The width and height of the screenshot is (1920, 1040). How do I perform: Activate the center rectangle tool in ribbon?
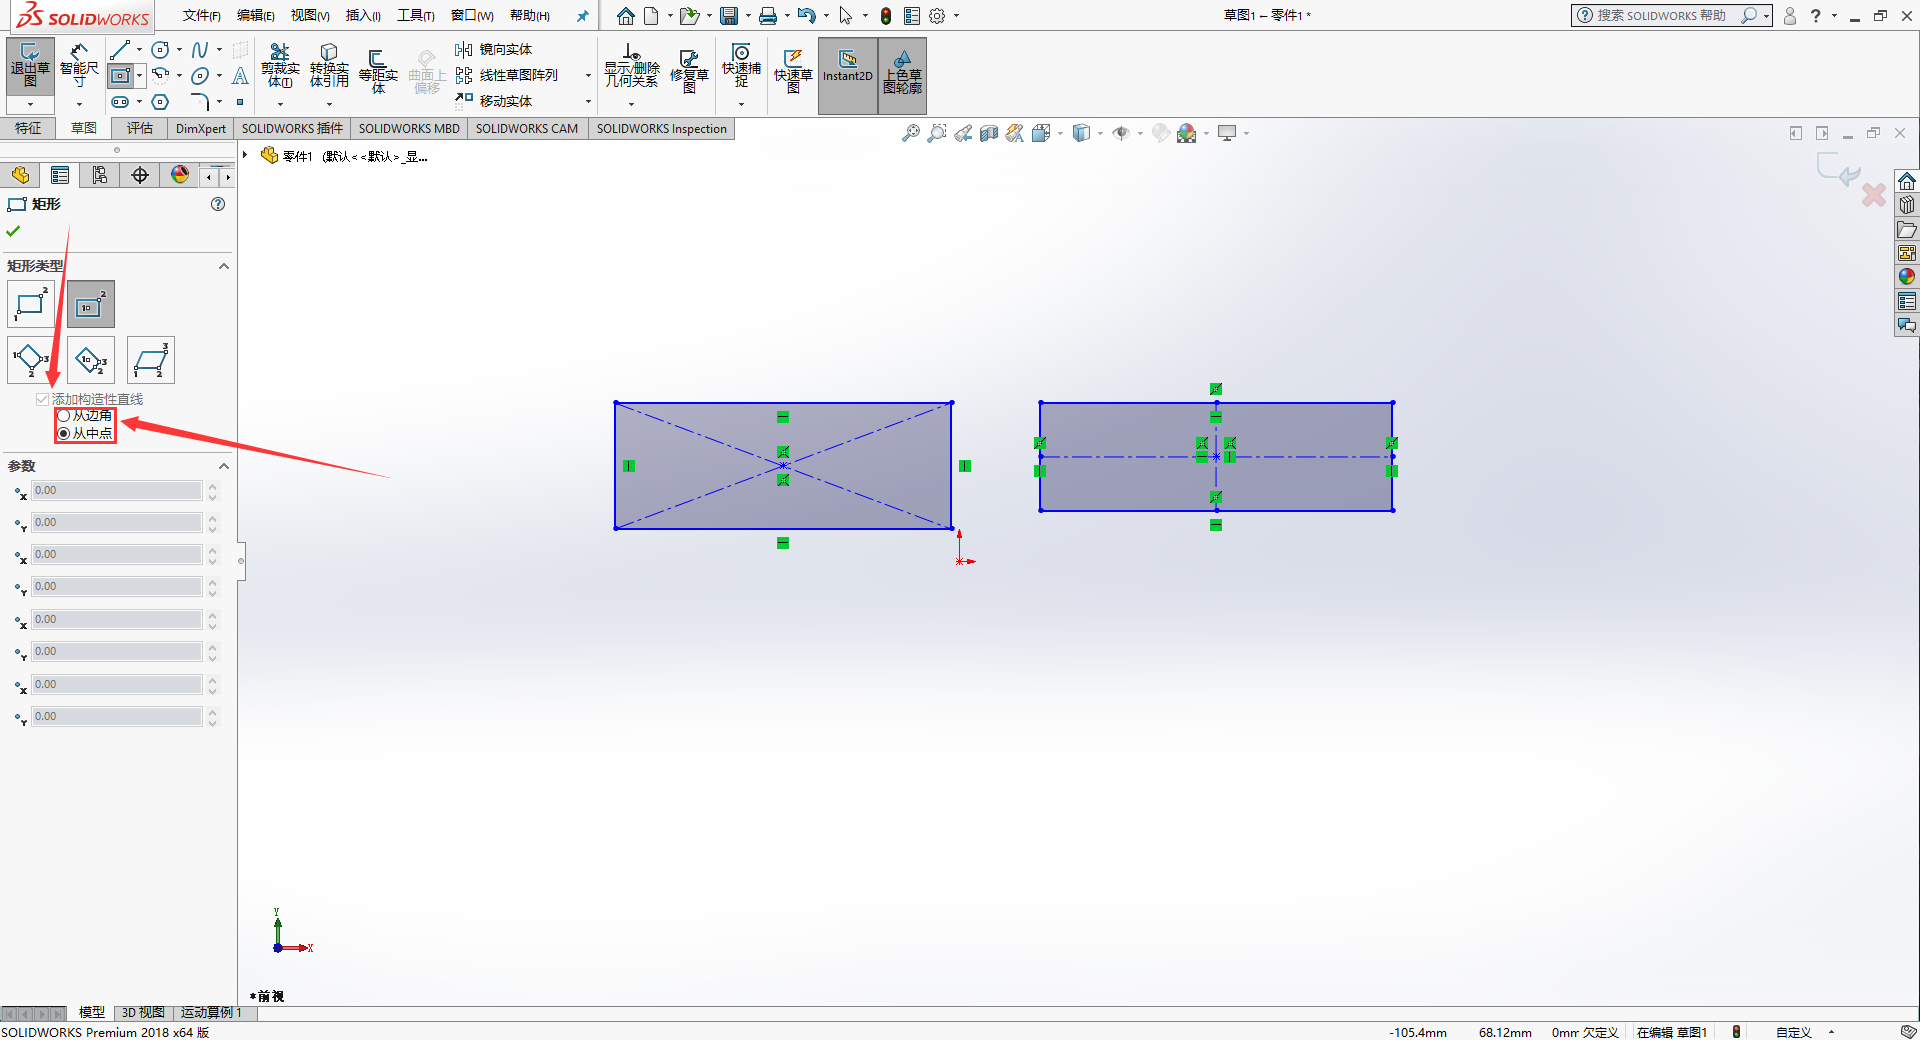(x=120, y=76)
